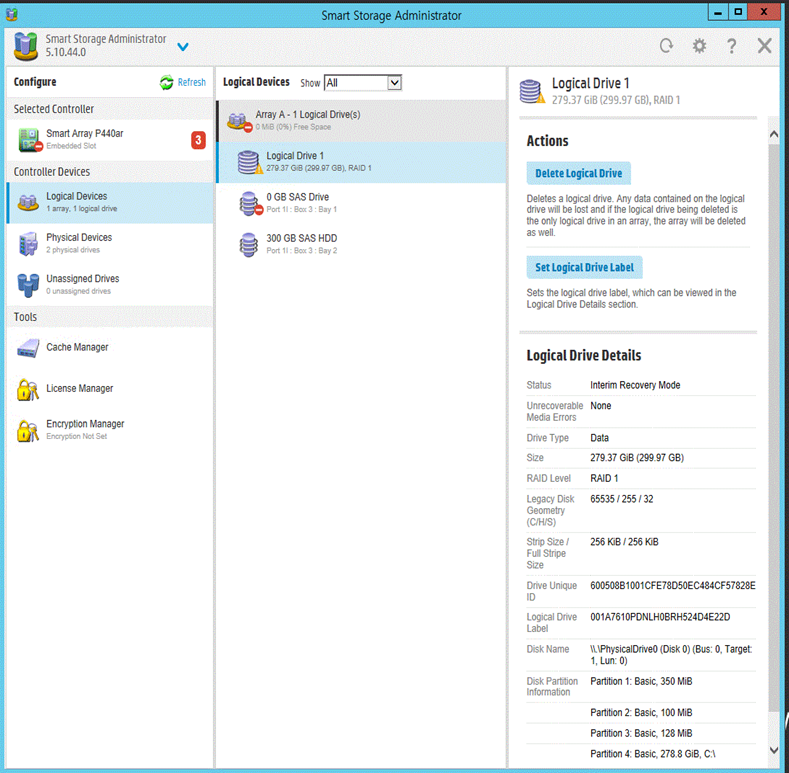Click the Refresh link in Configure panel

(191, 82)
